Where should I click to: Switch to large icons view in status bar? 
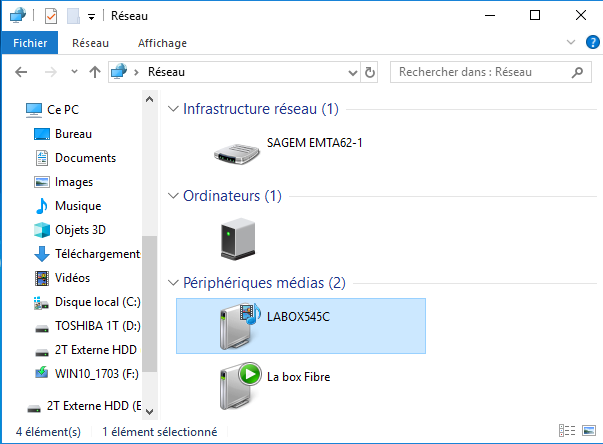coord(589,432)
